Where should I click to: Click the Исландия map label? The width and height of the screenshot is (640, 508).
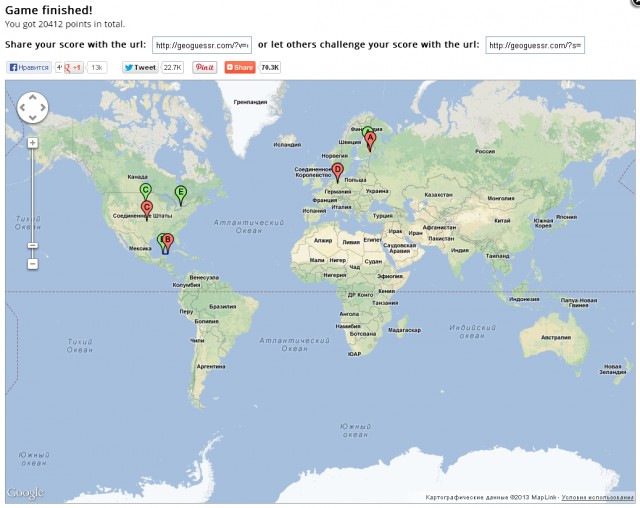tap(287, 144)
